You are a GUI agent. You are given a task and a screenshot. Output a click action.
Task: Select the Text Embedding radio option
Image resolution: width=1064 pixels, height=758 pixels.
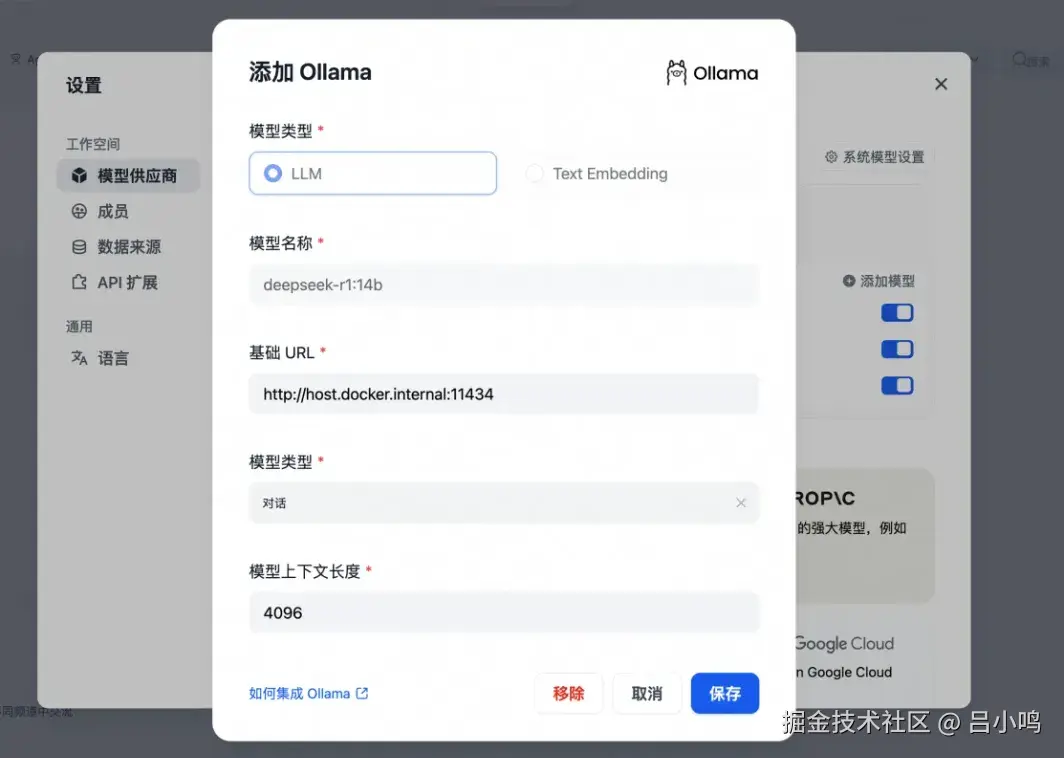point(597,174)
